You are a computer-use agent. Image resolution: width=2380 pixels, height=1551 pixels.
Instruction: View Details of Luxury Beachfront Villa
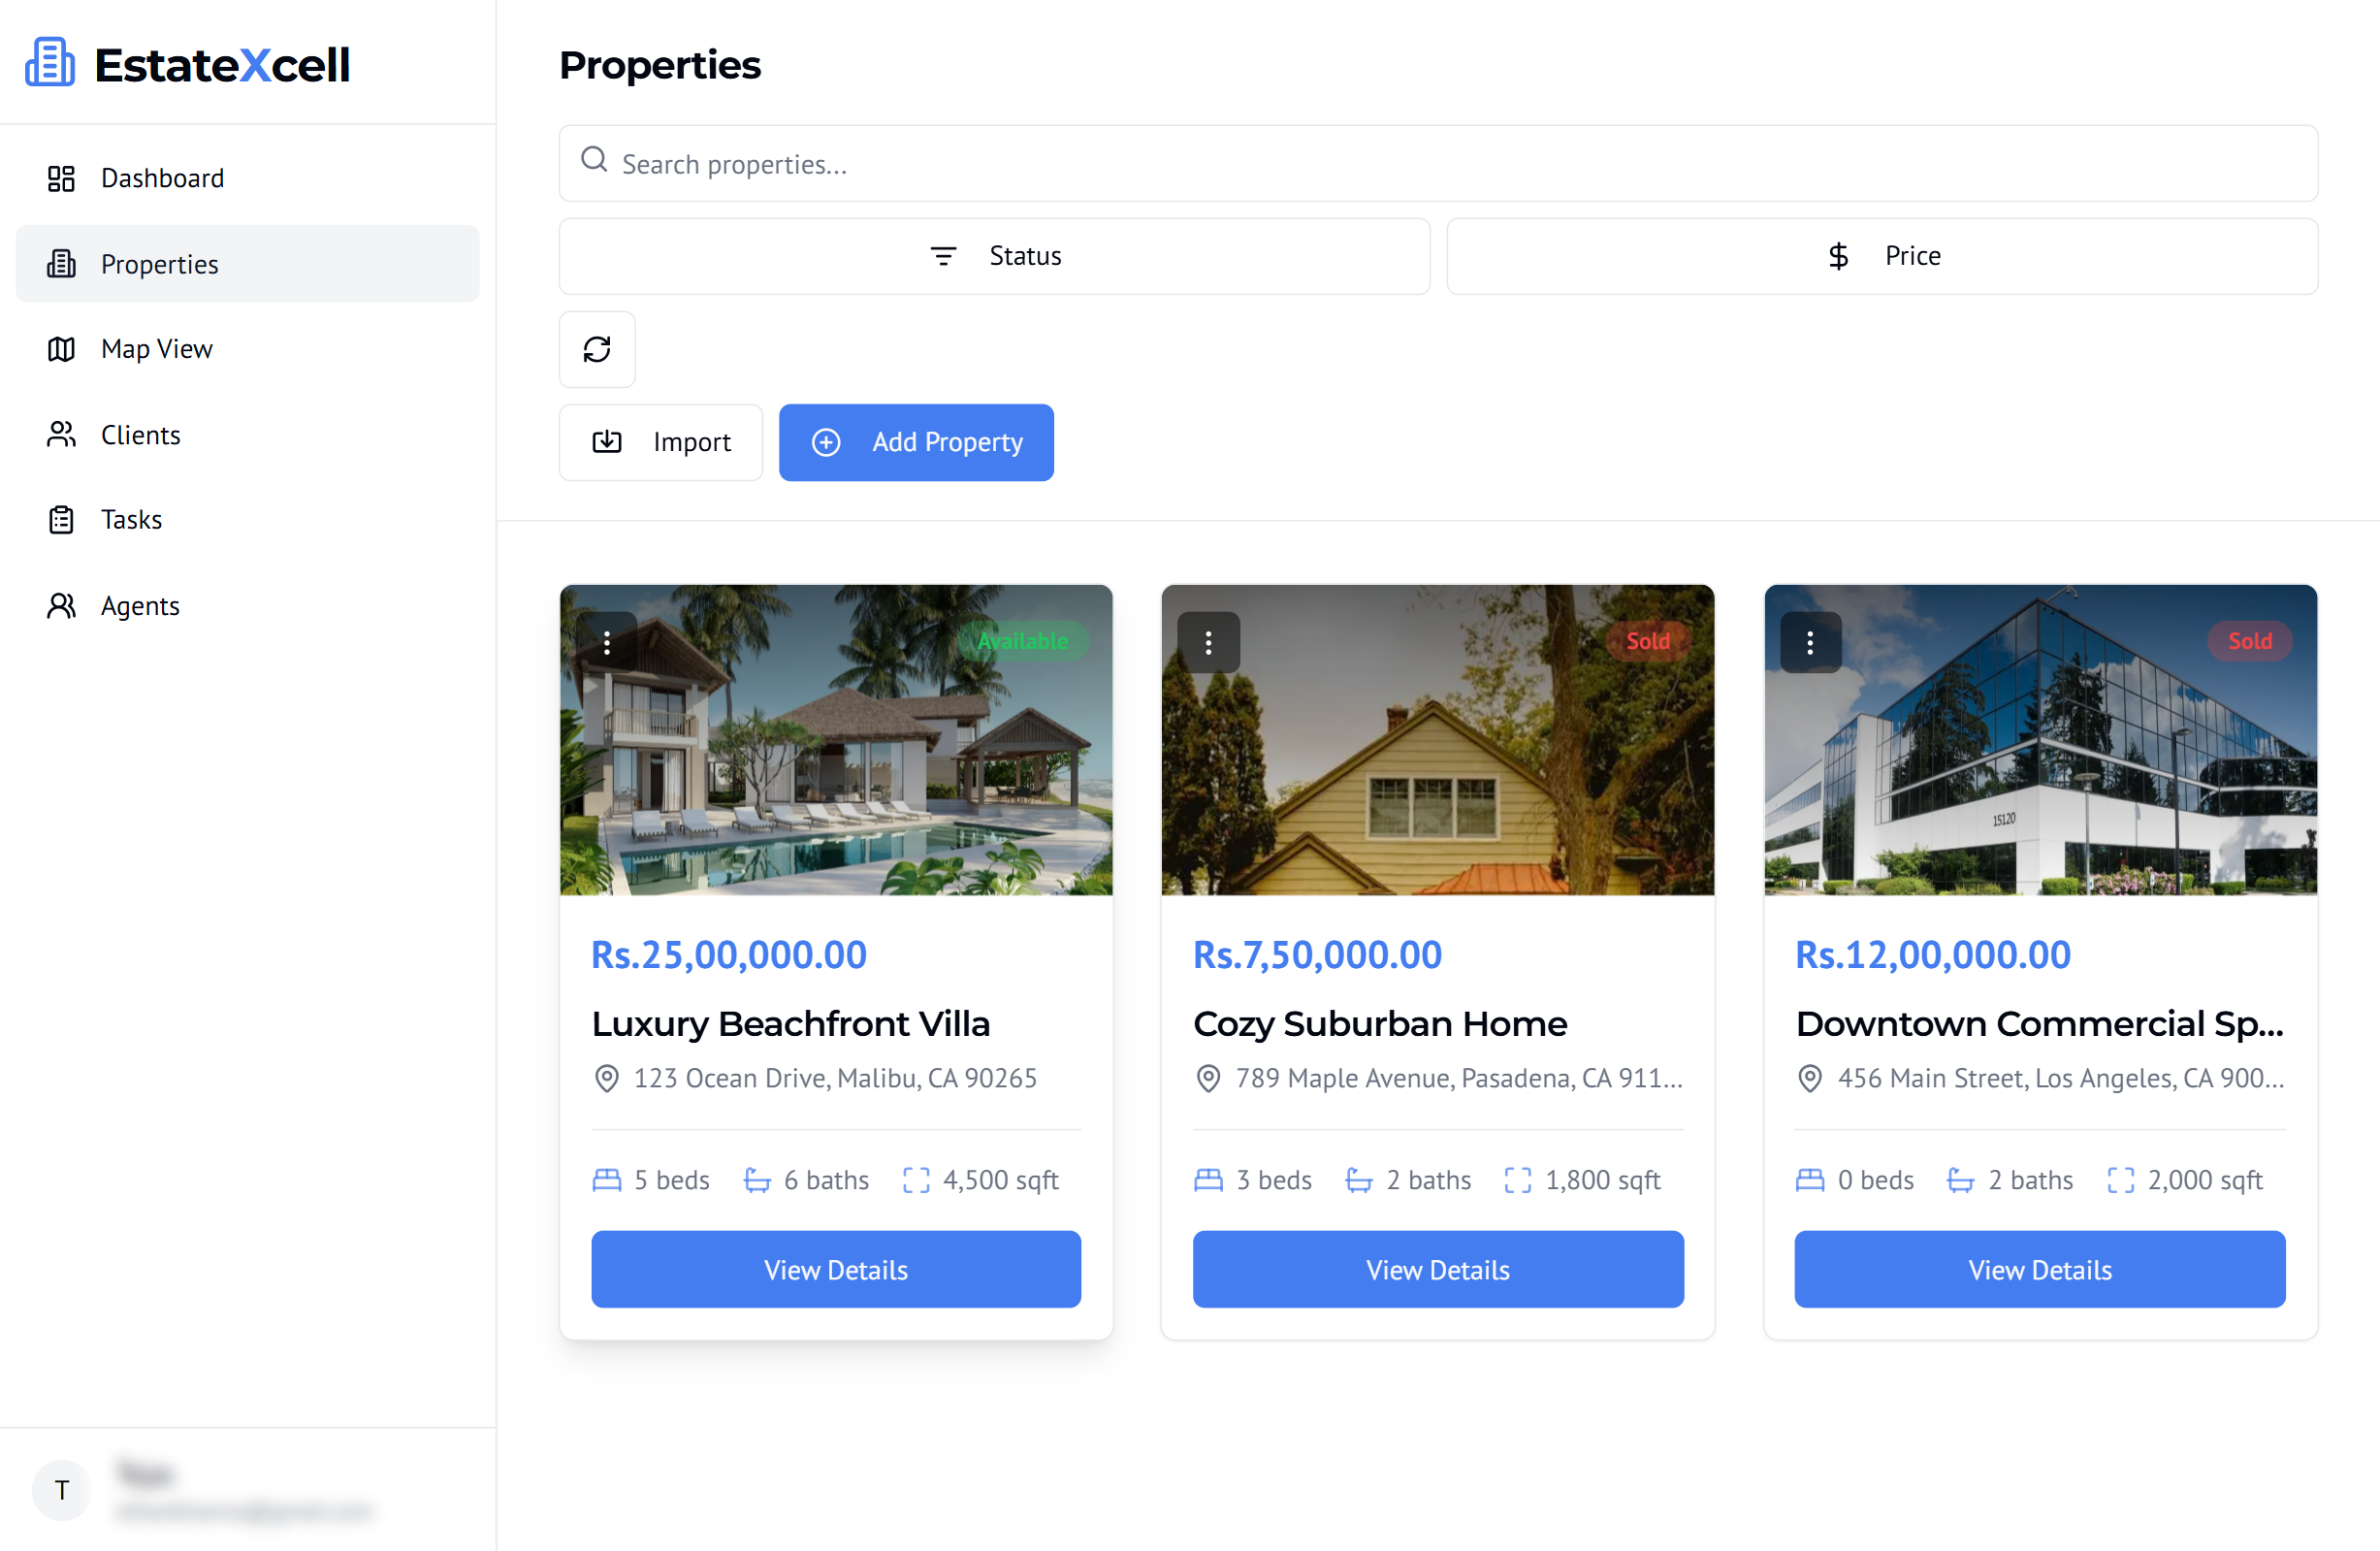point(836,1269)
